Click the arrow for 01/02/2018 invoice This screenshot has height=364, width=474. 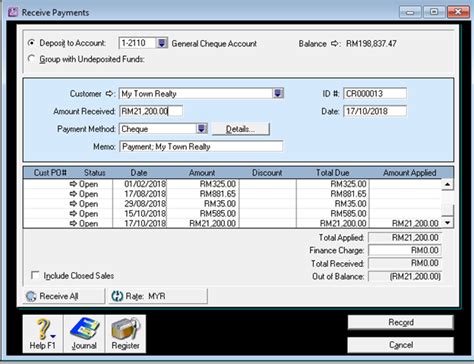coord(73,184)
